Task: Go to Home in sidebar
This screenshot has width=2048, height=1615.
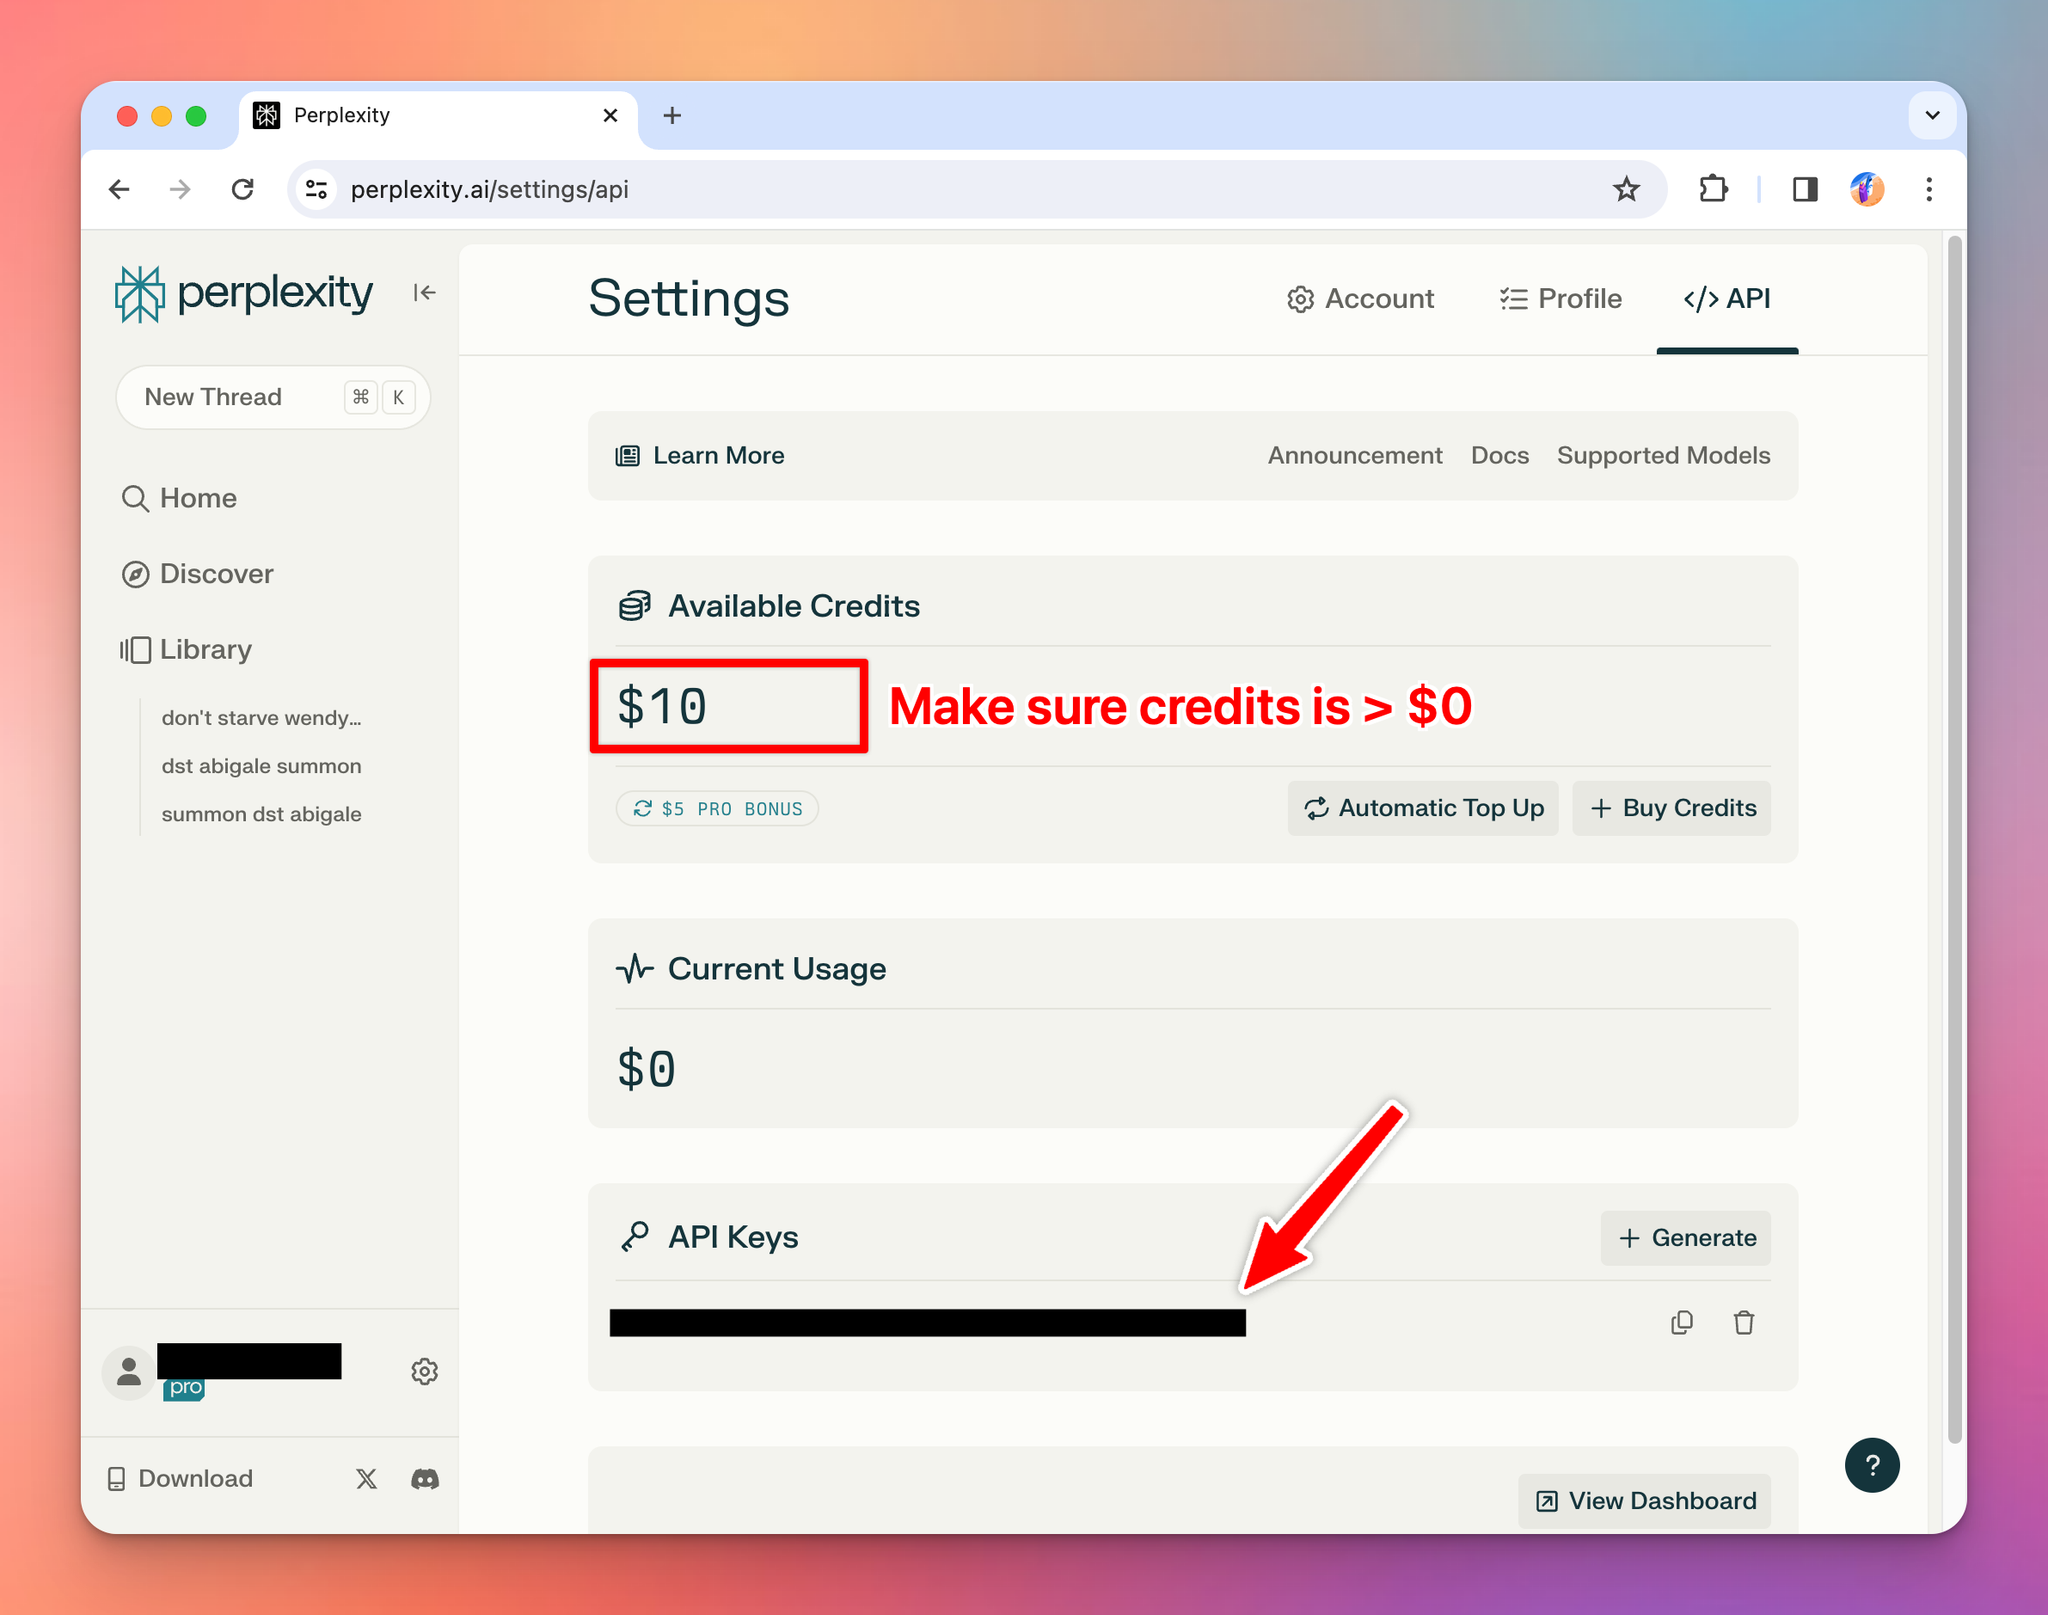Action: pos(179,498)
